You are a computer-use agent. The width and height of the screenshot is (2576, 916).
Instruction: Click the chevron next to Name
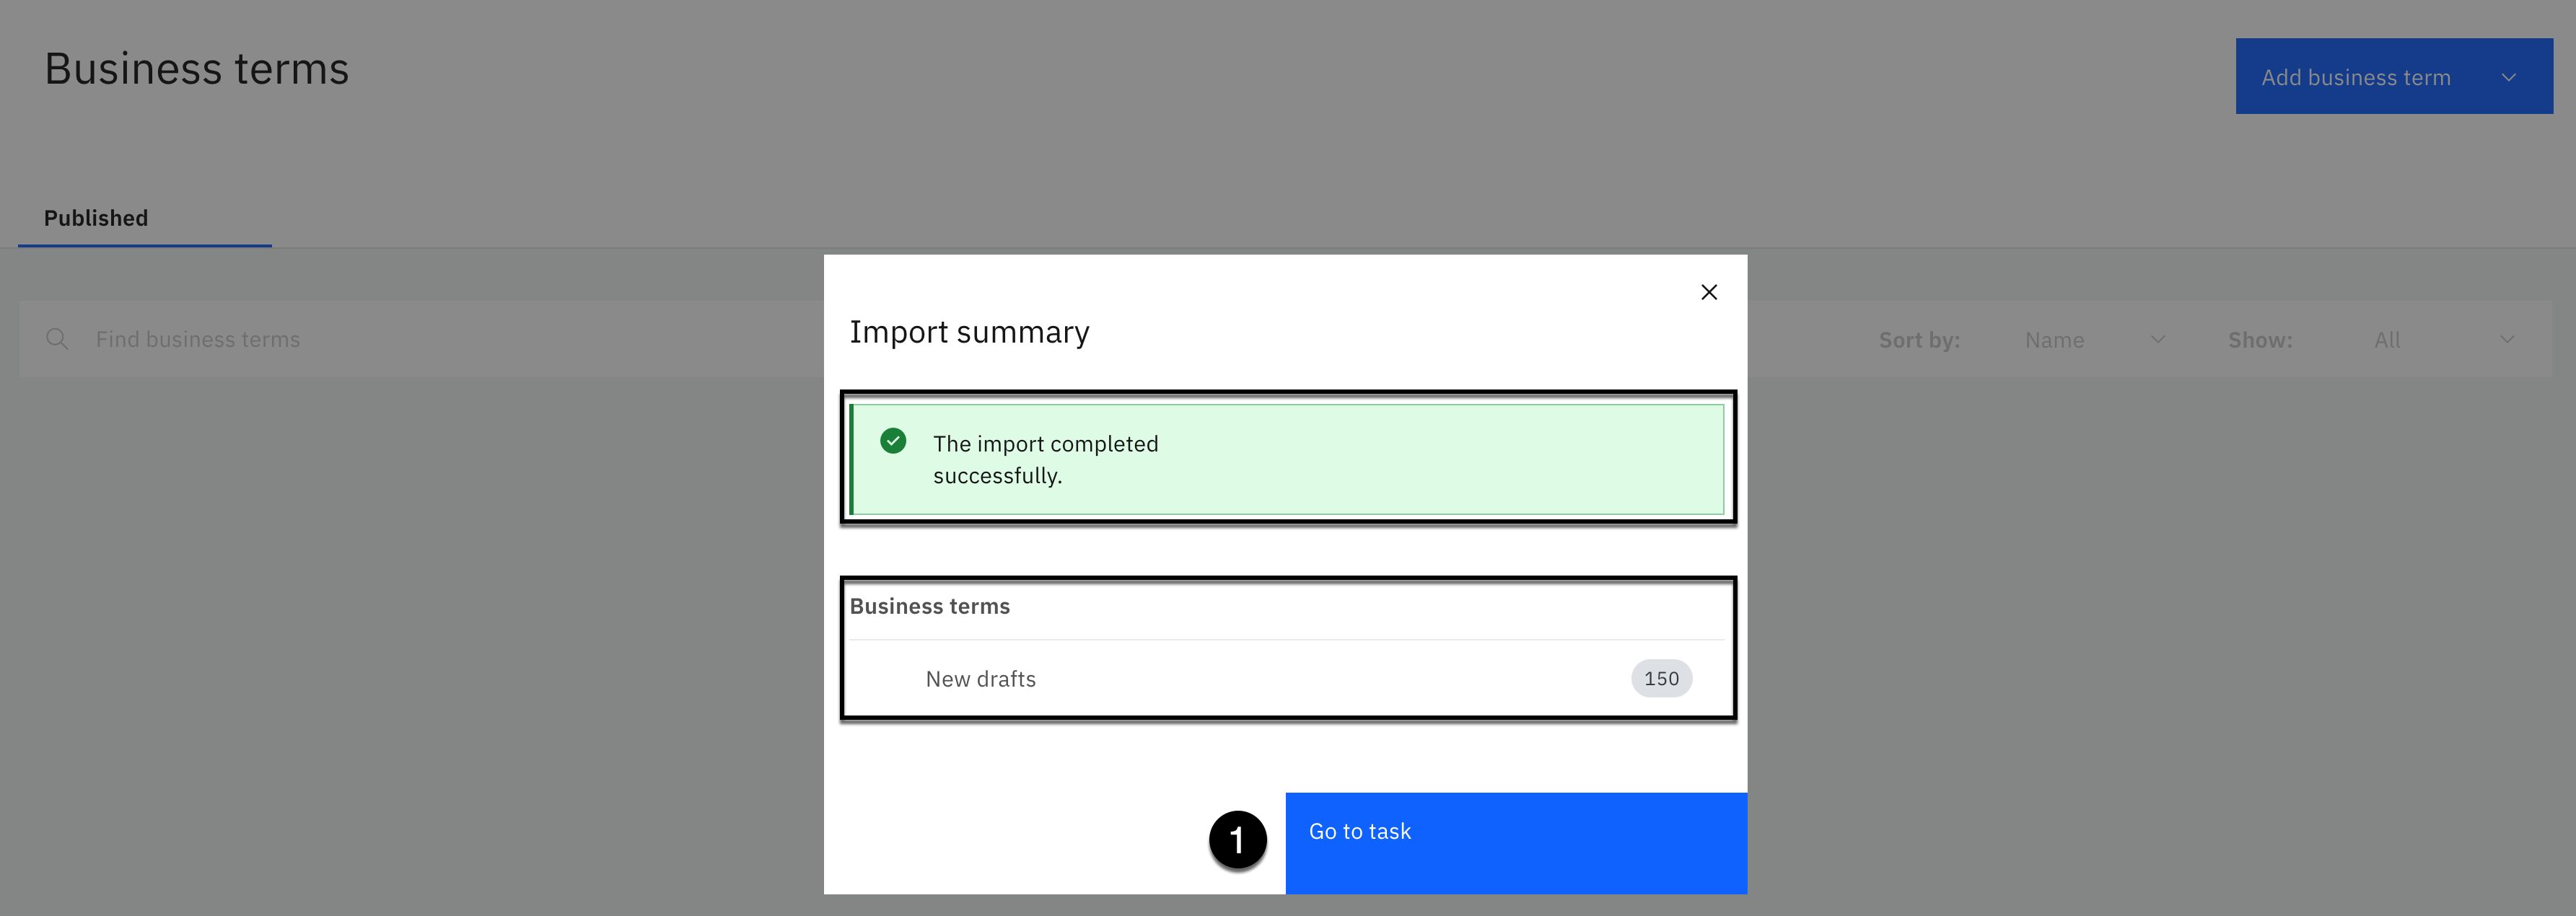tap(2158, 339)
